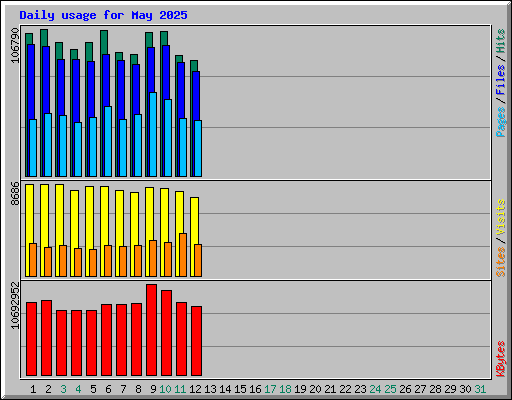This screenshot has height=400, width=512.
Task: Click green day 3 on the x-axis
Action: point(63,389)
